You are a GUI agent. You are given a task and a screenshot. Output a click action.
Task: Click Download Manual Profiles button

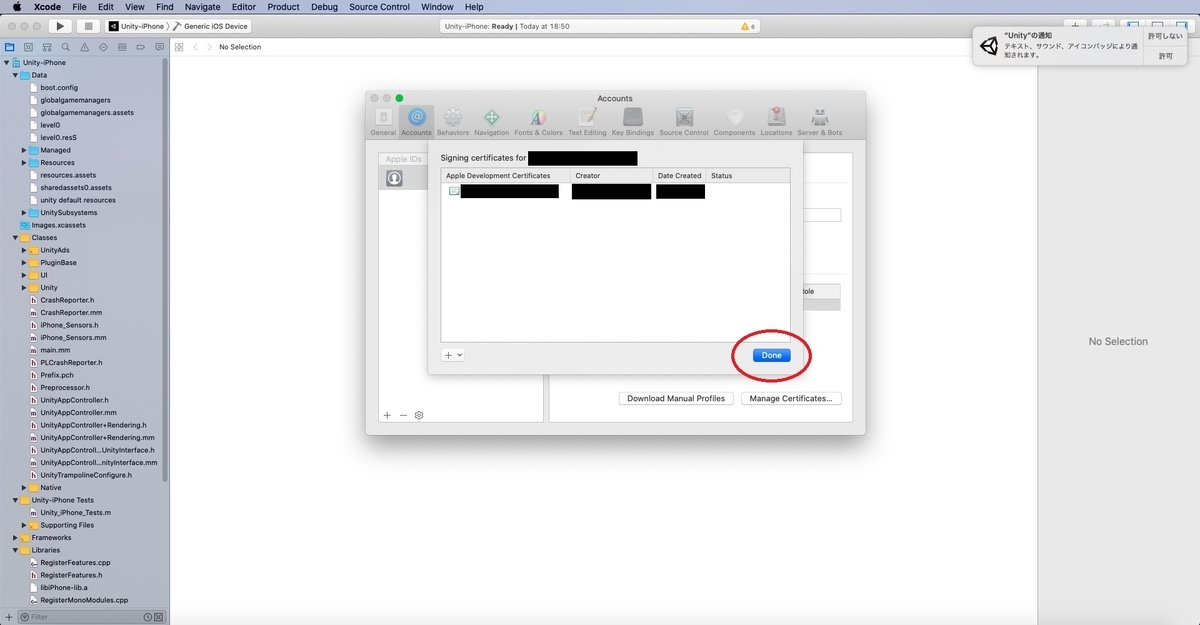click(x=676, y=398)
